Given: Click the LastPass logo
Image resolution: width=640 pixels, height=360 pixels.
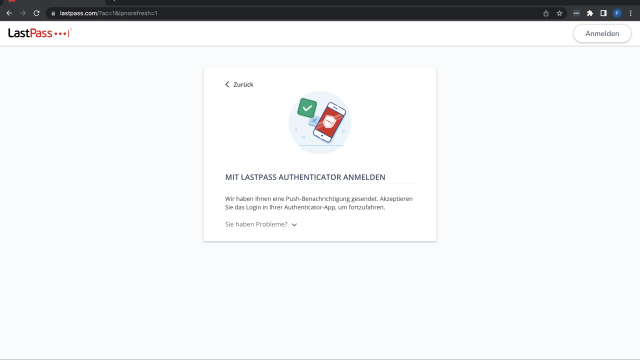Looking at the screenshot, I should (x=40, y=33).
